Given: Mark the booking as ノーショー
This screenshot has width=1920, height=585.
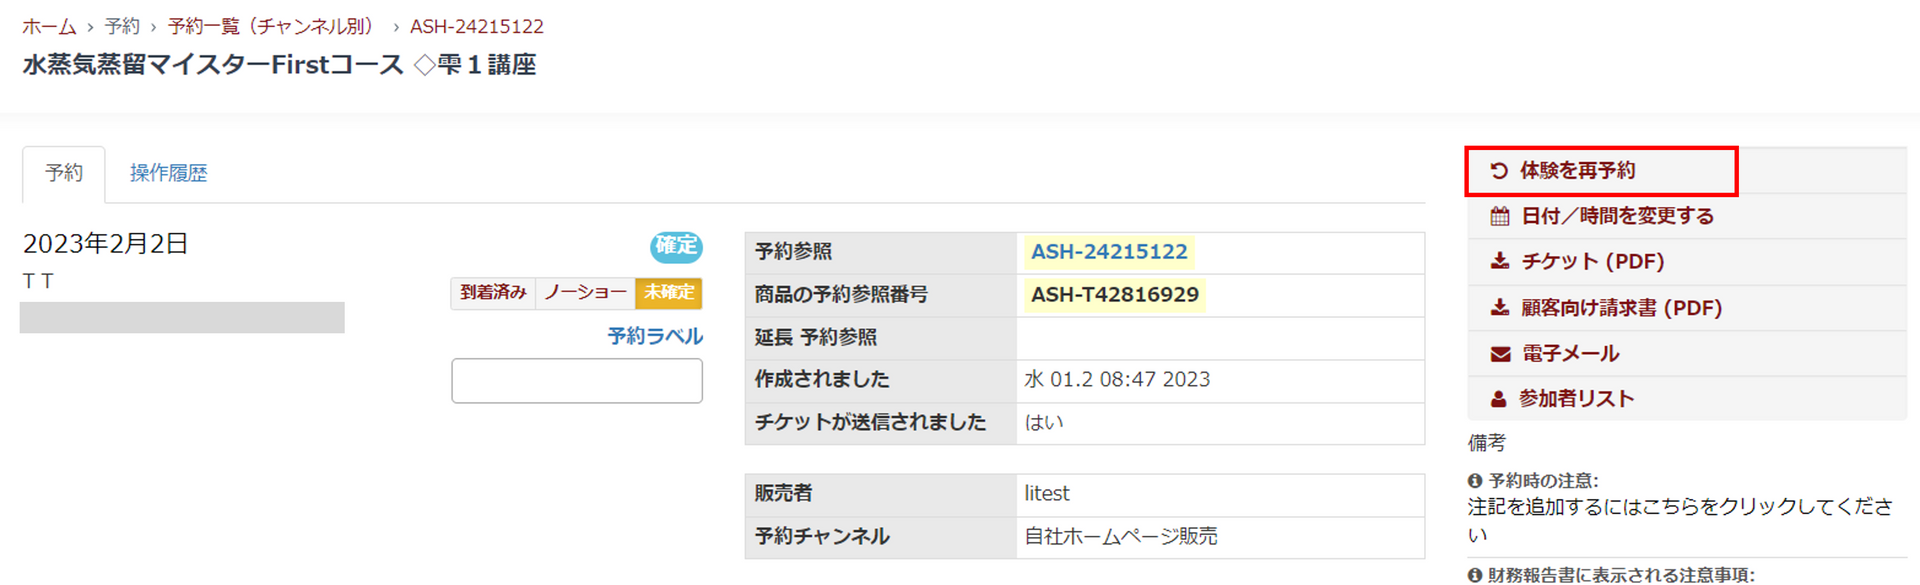Looking at the screenshot, I should [585, 293].
